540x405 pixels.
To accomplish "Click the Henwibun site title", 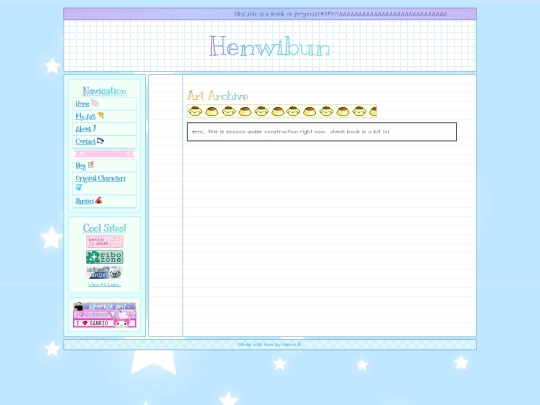I will point(270,46).
